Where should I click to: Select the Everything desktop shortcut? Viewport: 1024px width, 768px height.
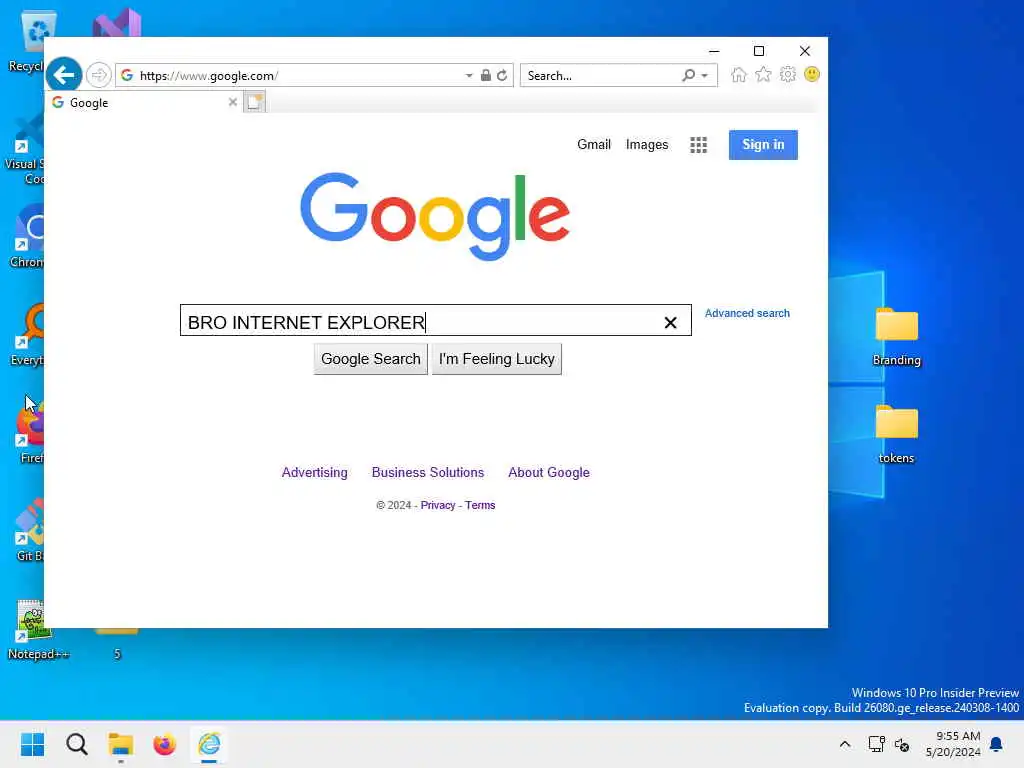[27, 334]
